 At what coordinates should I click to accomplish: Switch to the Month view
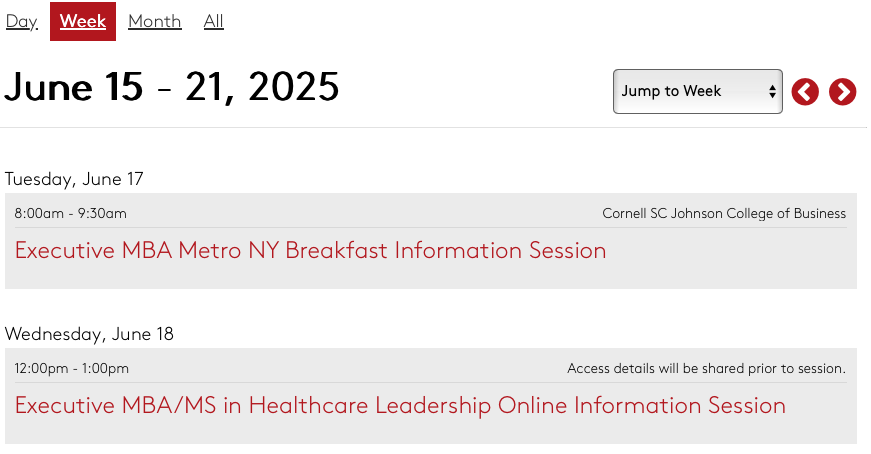(154, 21)
